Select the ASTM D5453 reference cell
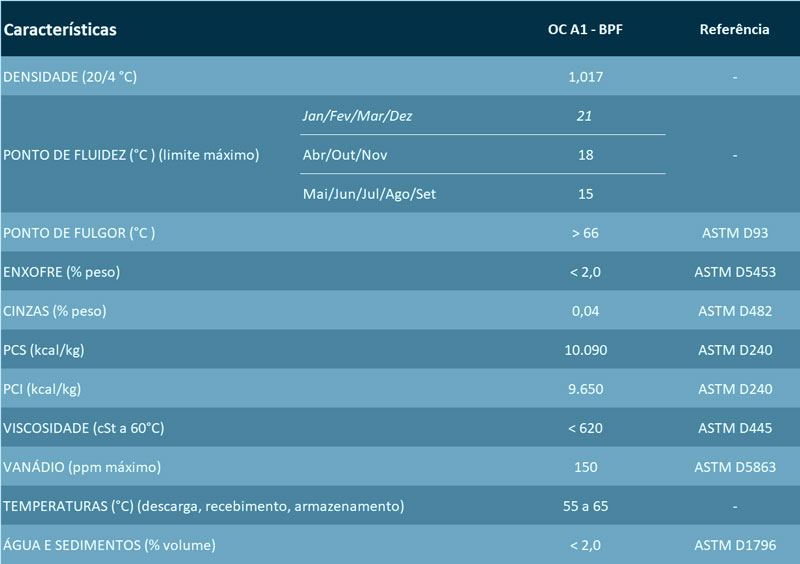This screenshot has width=800, height=564. click(734, 272)
